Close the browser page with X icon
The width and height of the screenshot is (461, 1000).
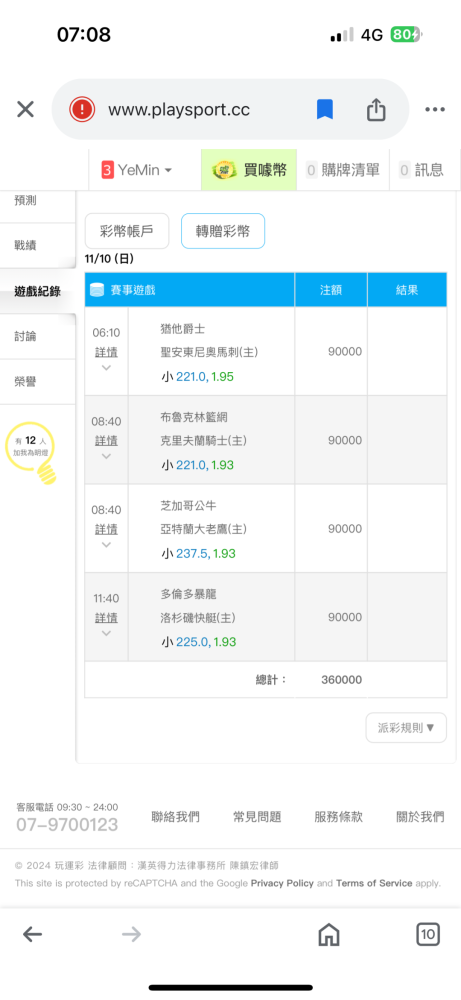pos(26,110)
